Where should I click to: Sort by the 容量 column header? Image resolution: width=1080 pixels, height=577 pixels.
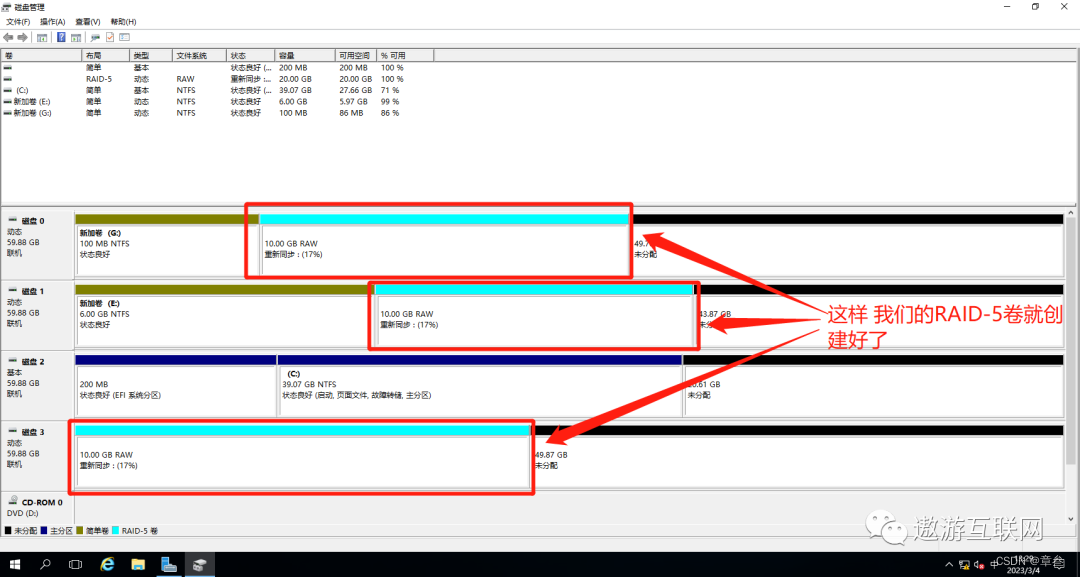(304, 55)
